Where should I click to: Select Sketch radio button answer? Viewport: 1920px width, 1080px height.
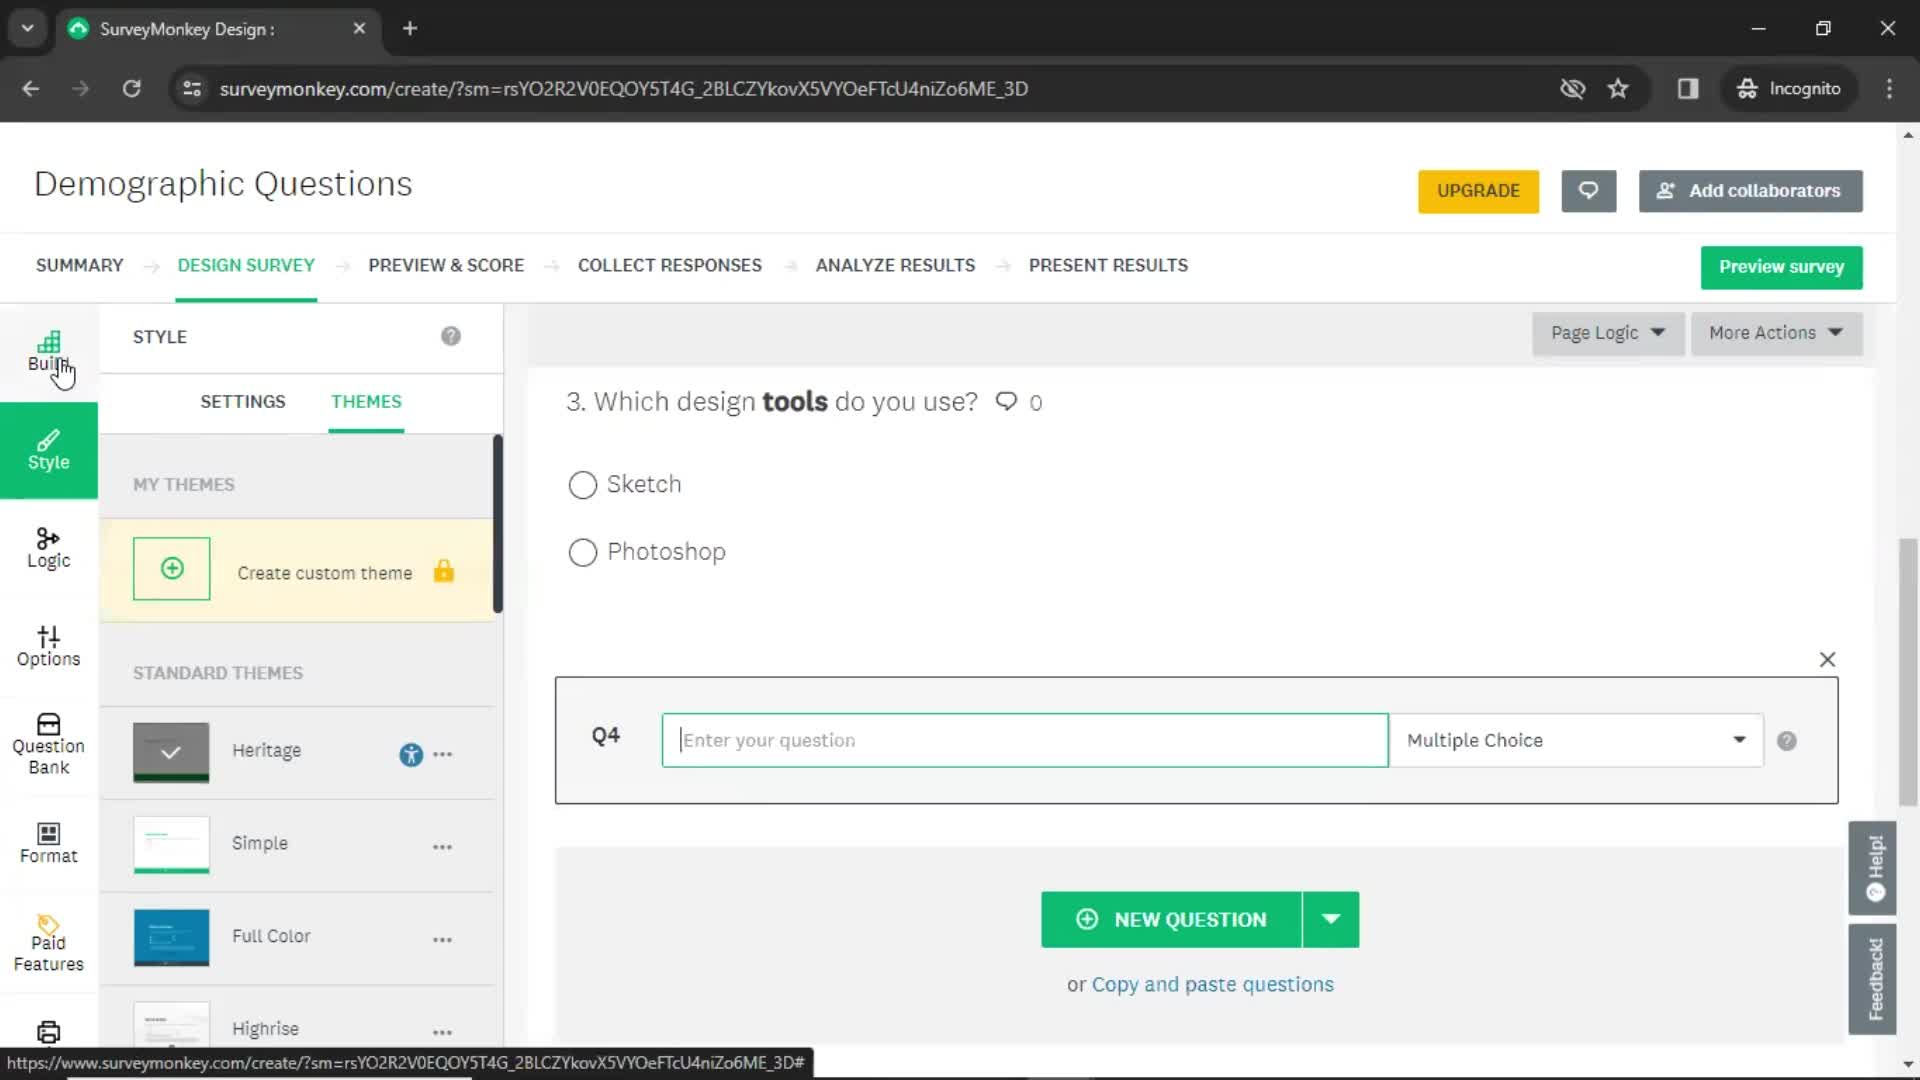[582, 484]
